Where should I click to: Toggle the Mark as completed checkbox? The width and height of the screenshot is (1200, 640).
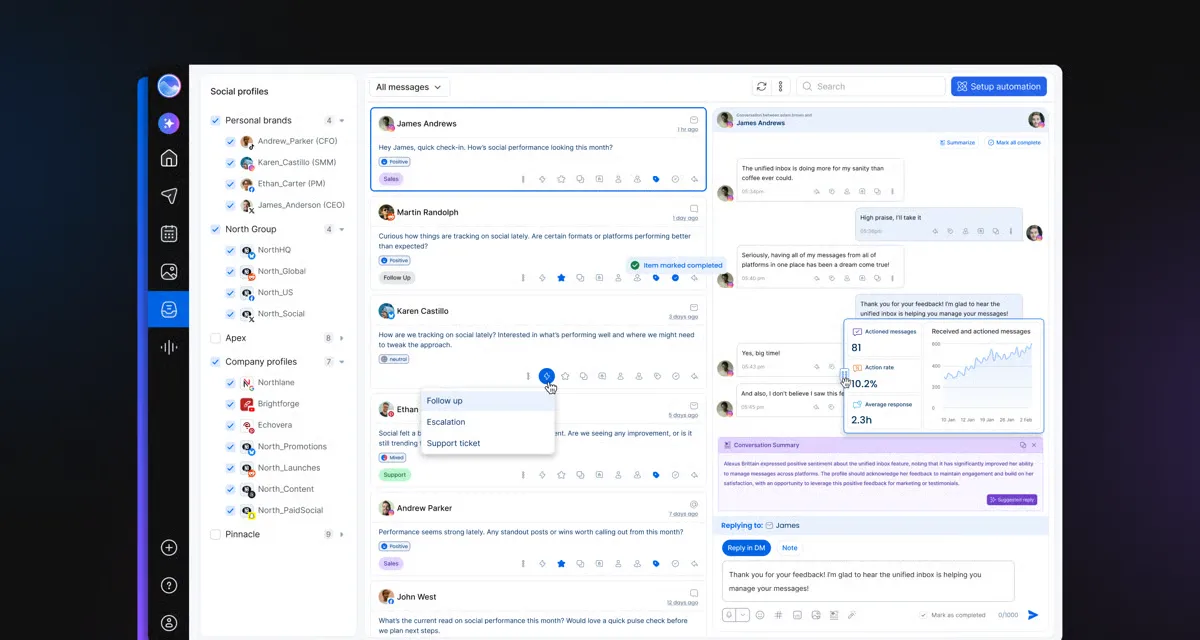tap(923, 615)
